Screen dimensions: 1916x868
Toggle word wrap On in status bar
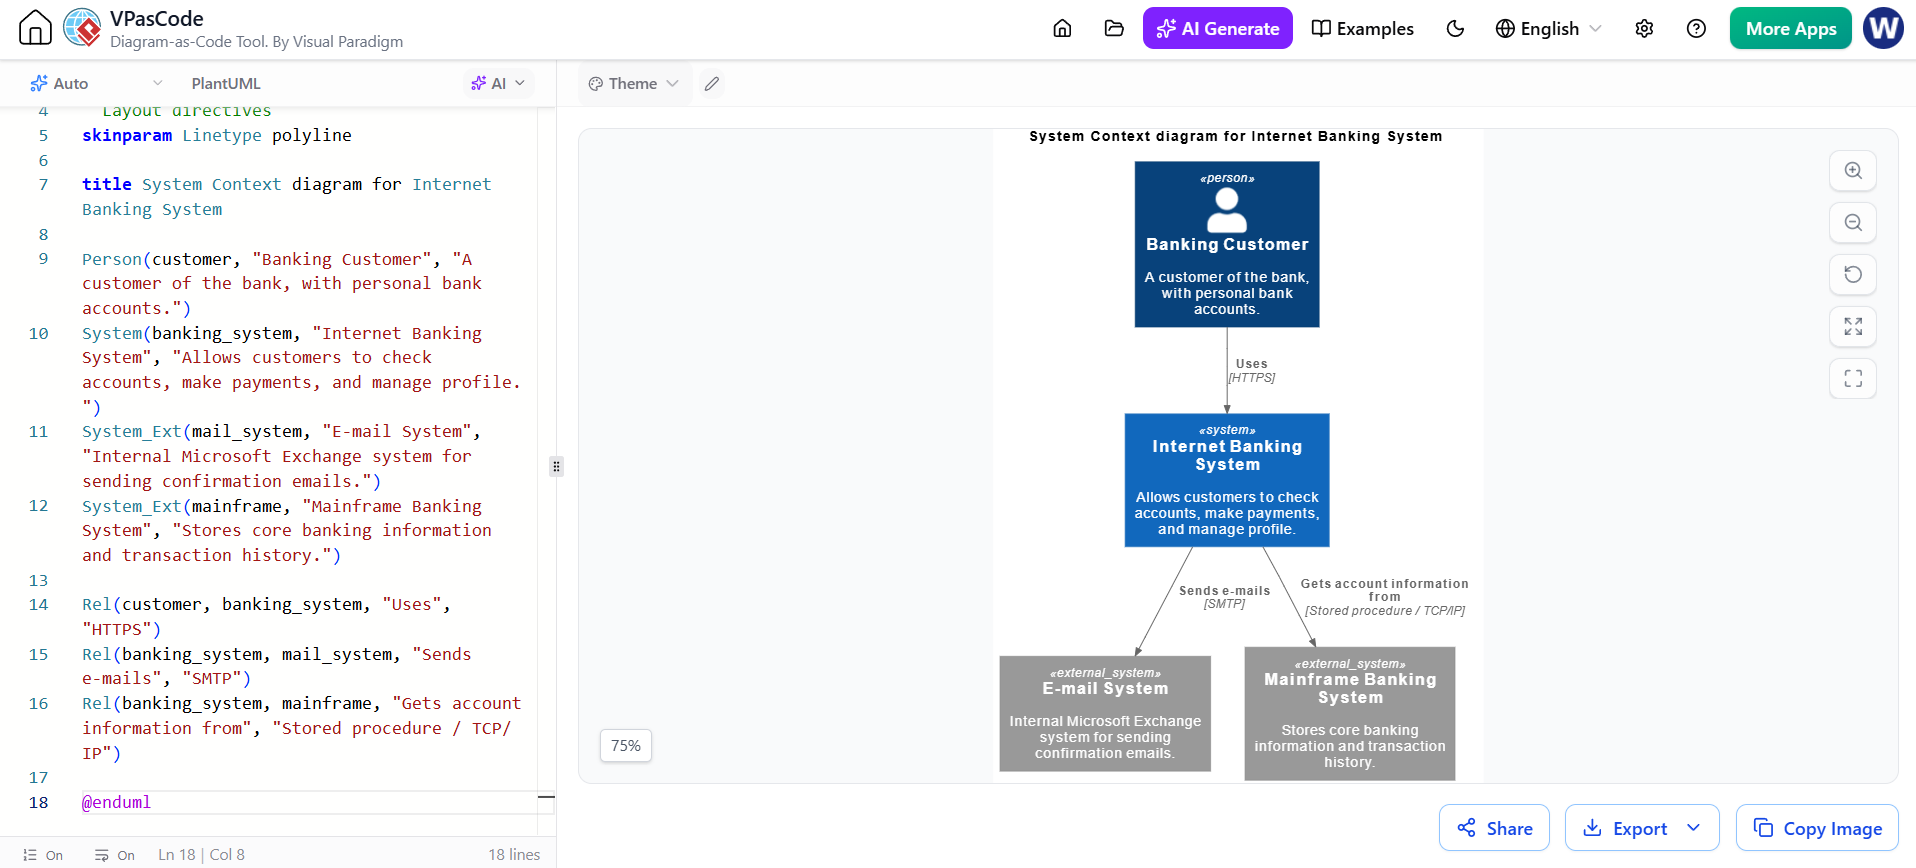[114, 855]
